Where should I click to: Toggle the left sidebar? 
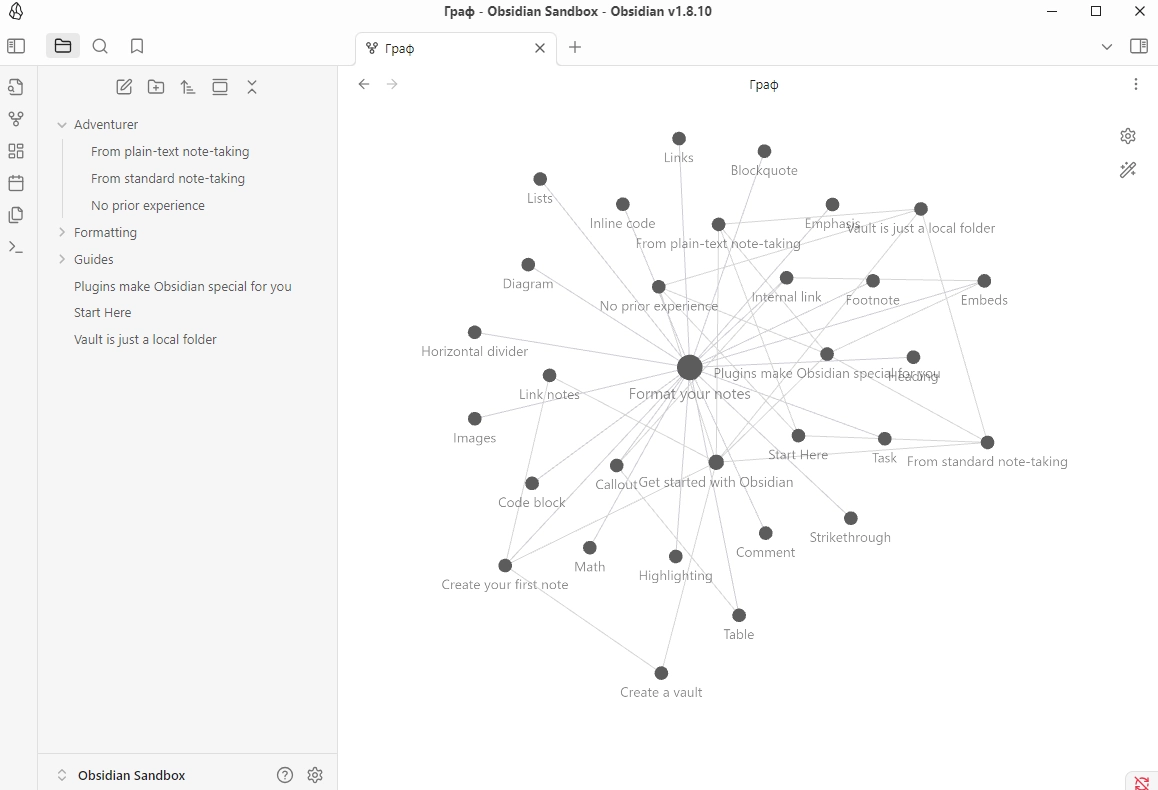15,46
